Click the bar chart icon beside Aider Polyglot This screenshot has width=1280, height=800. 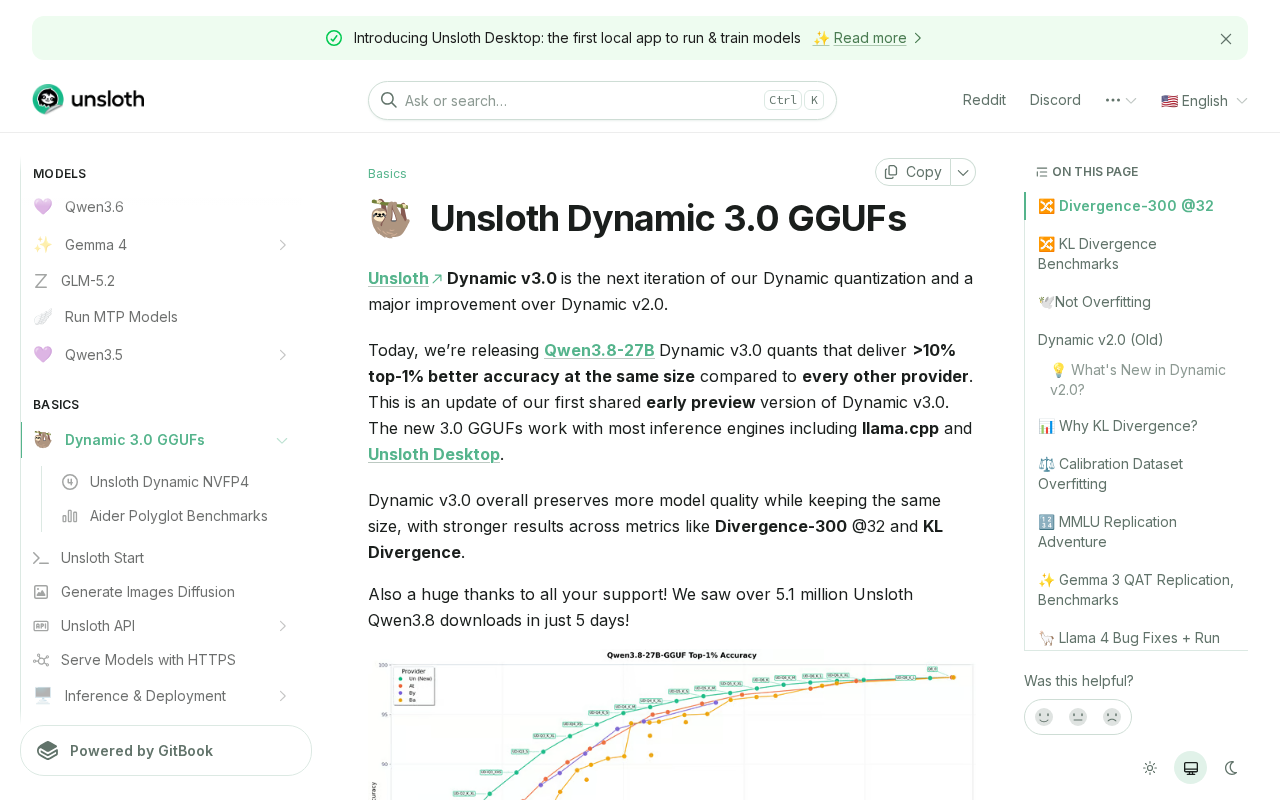coord(70,516)
